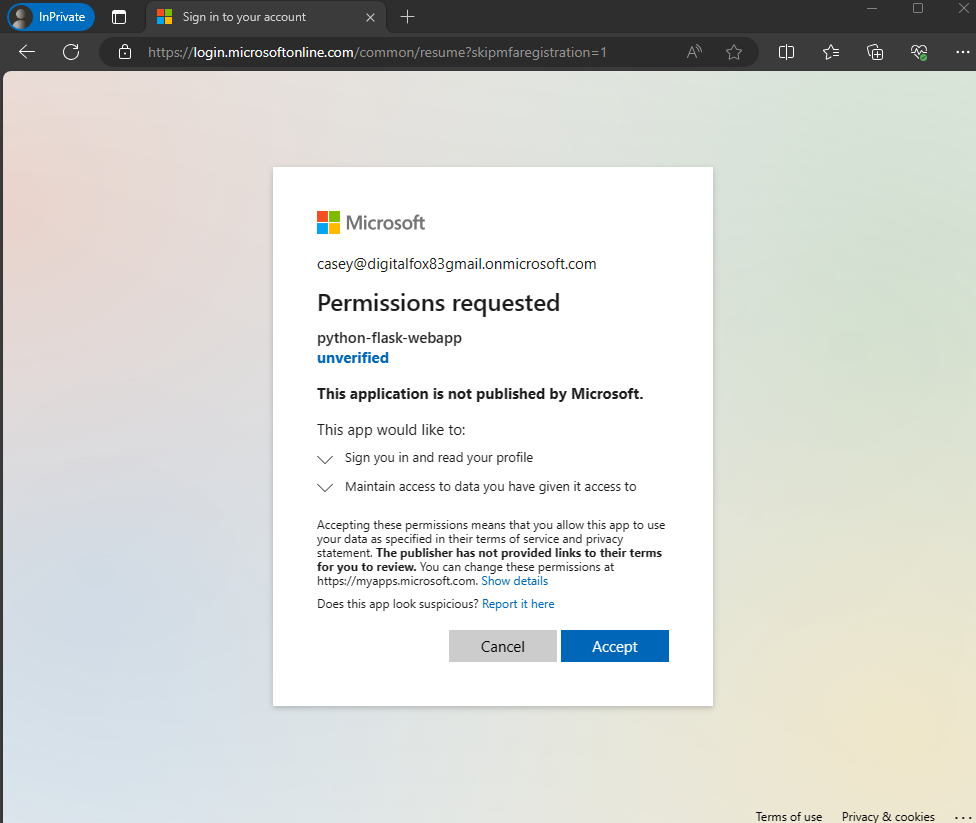
Task: Expand 'Maintain access to data' permission
Action: click(324, 487)
